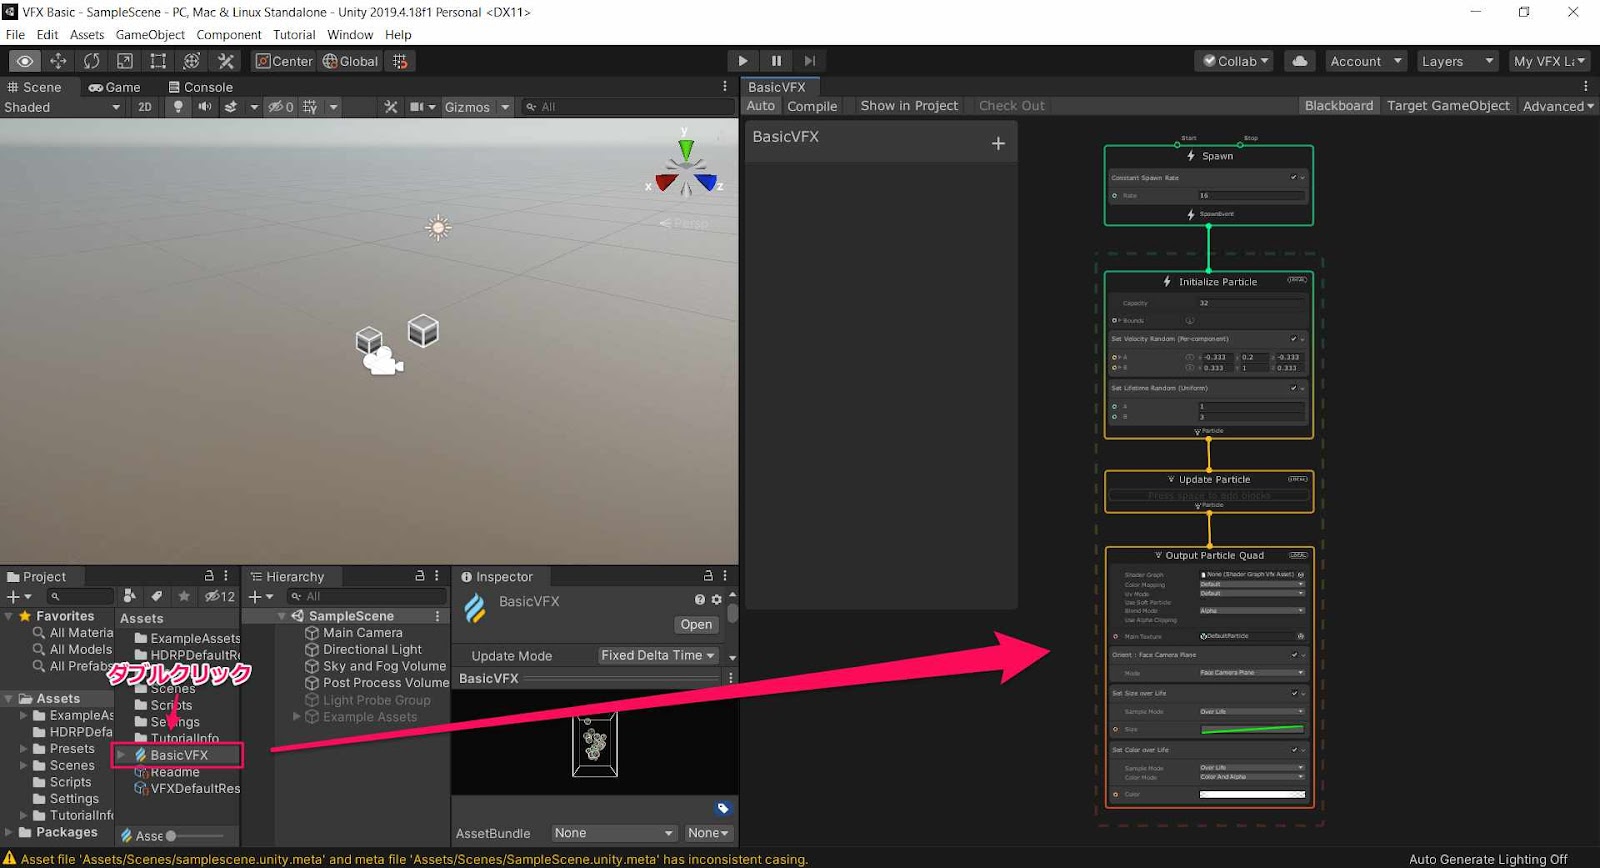Switch to the Console tab
Viewport: 1600px width, 868px height.
click(200, 87)
